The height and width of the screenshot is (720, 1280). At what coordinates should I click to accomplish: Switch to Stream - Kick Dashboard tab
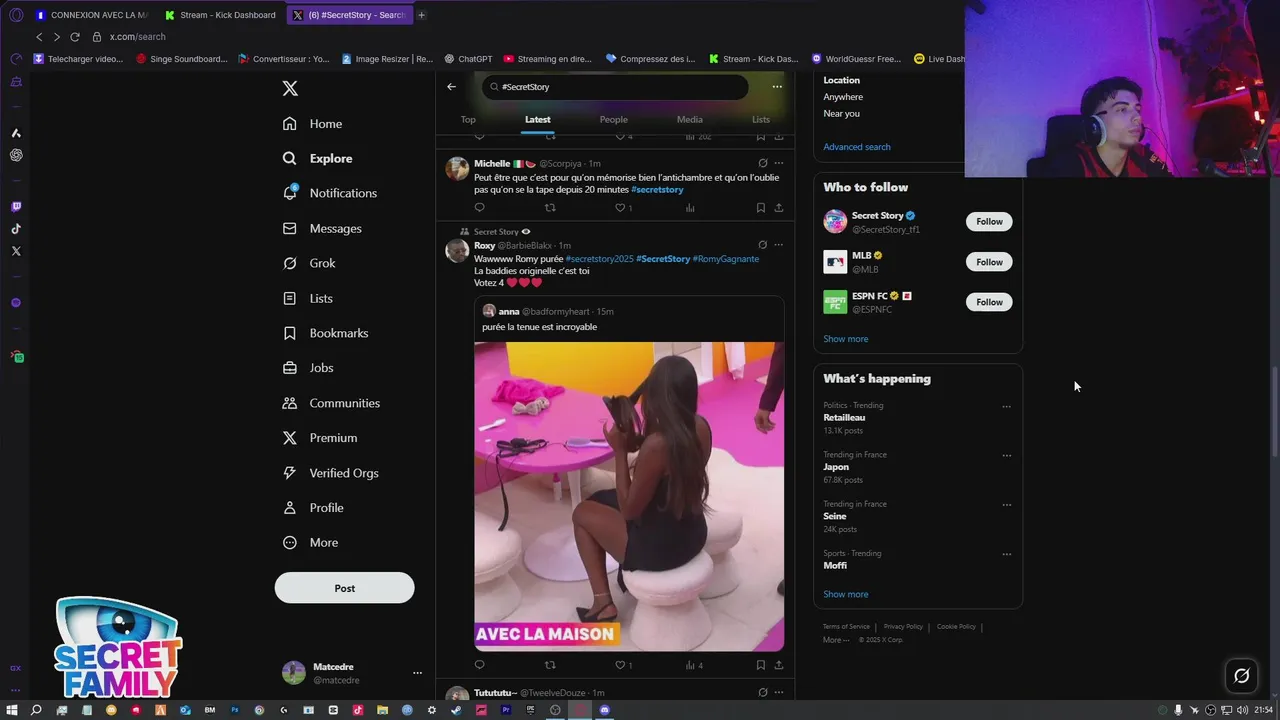[220, 15]
